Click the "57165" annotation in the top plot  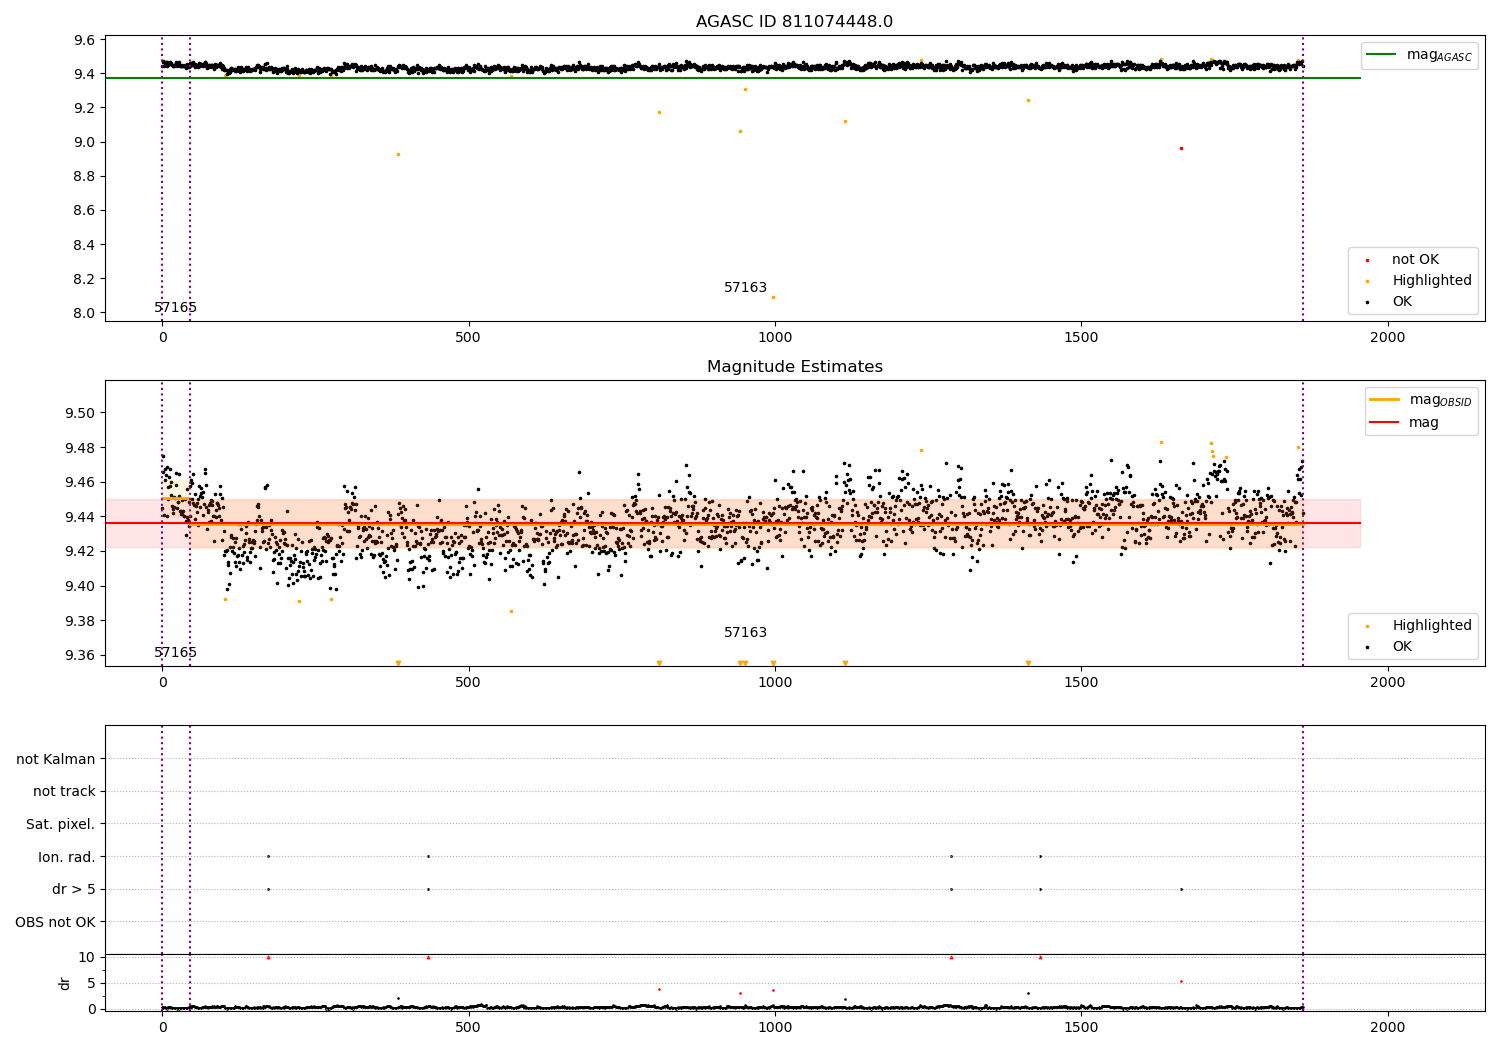click(175, 307)
